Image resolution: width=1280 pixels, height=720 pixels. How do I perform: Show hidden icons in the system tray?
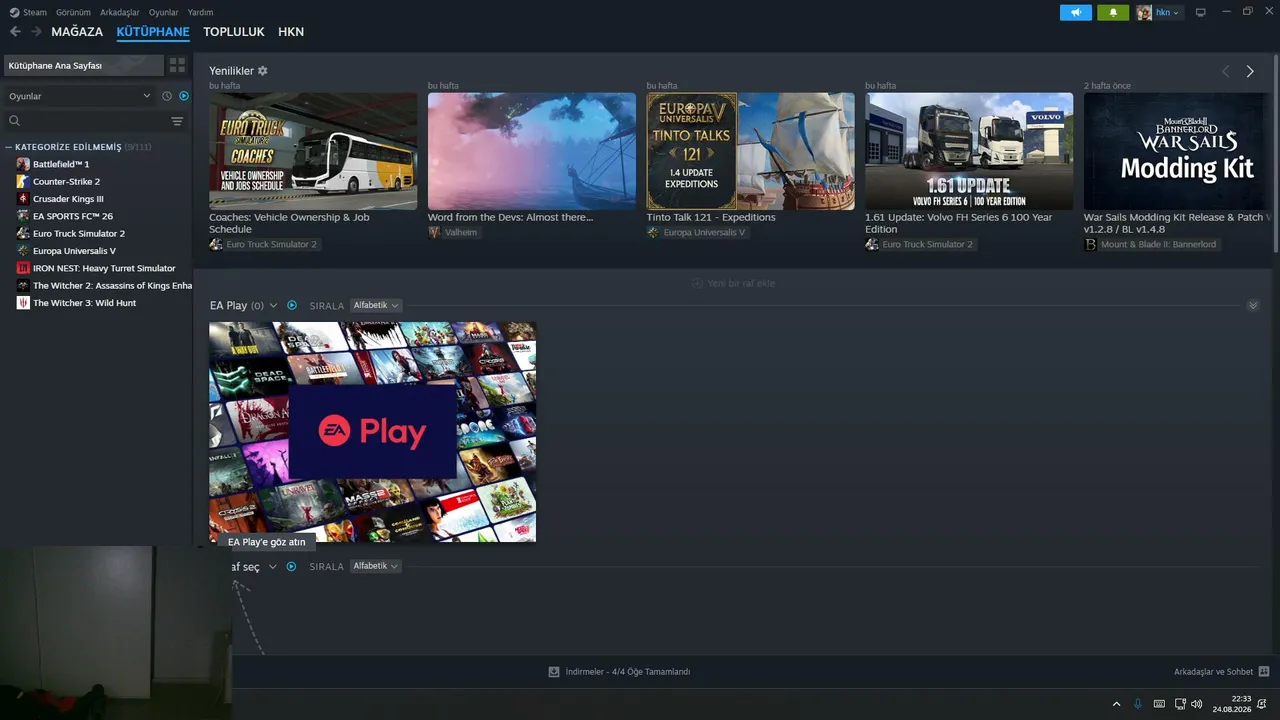point(1117,704)
